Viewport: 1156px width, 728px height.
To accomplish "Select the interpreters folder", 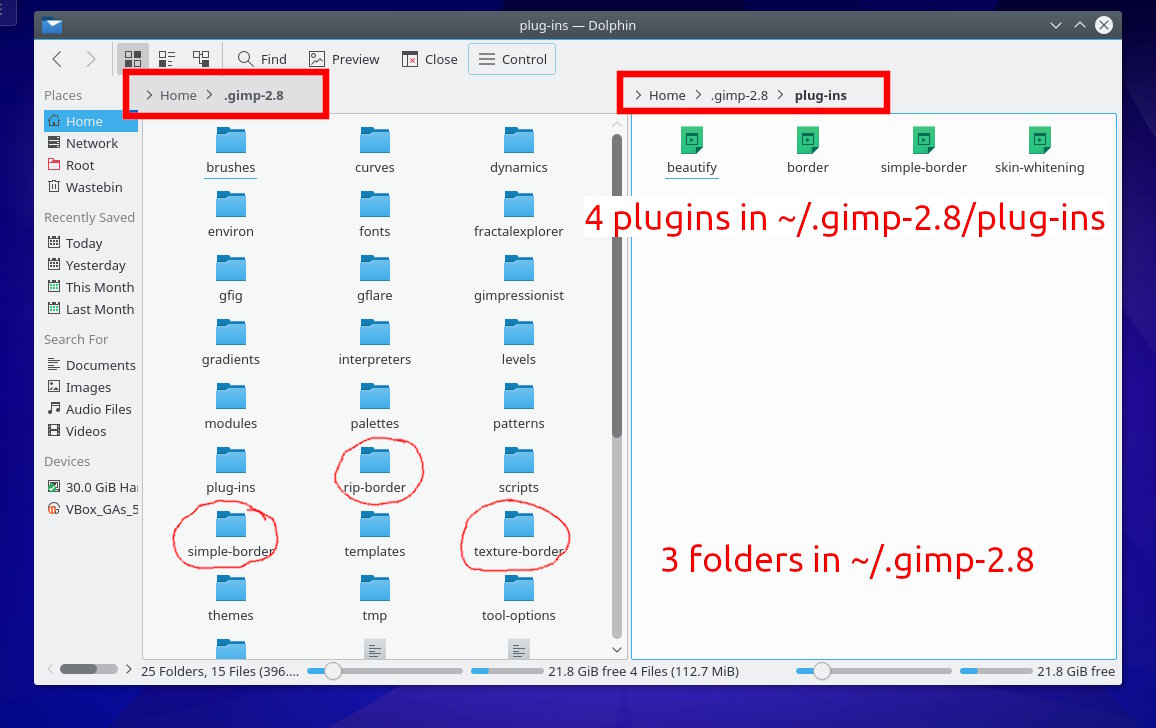I will pos(375,343).
